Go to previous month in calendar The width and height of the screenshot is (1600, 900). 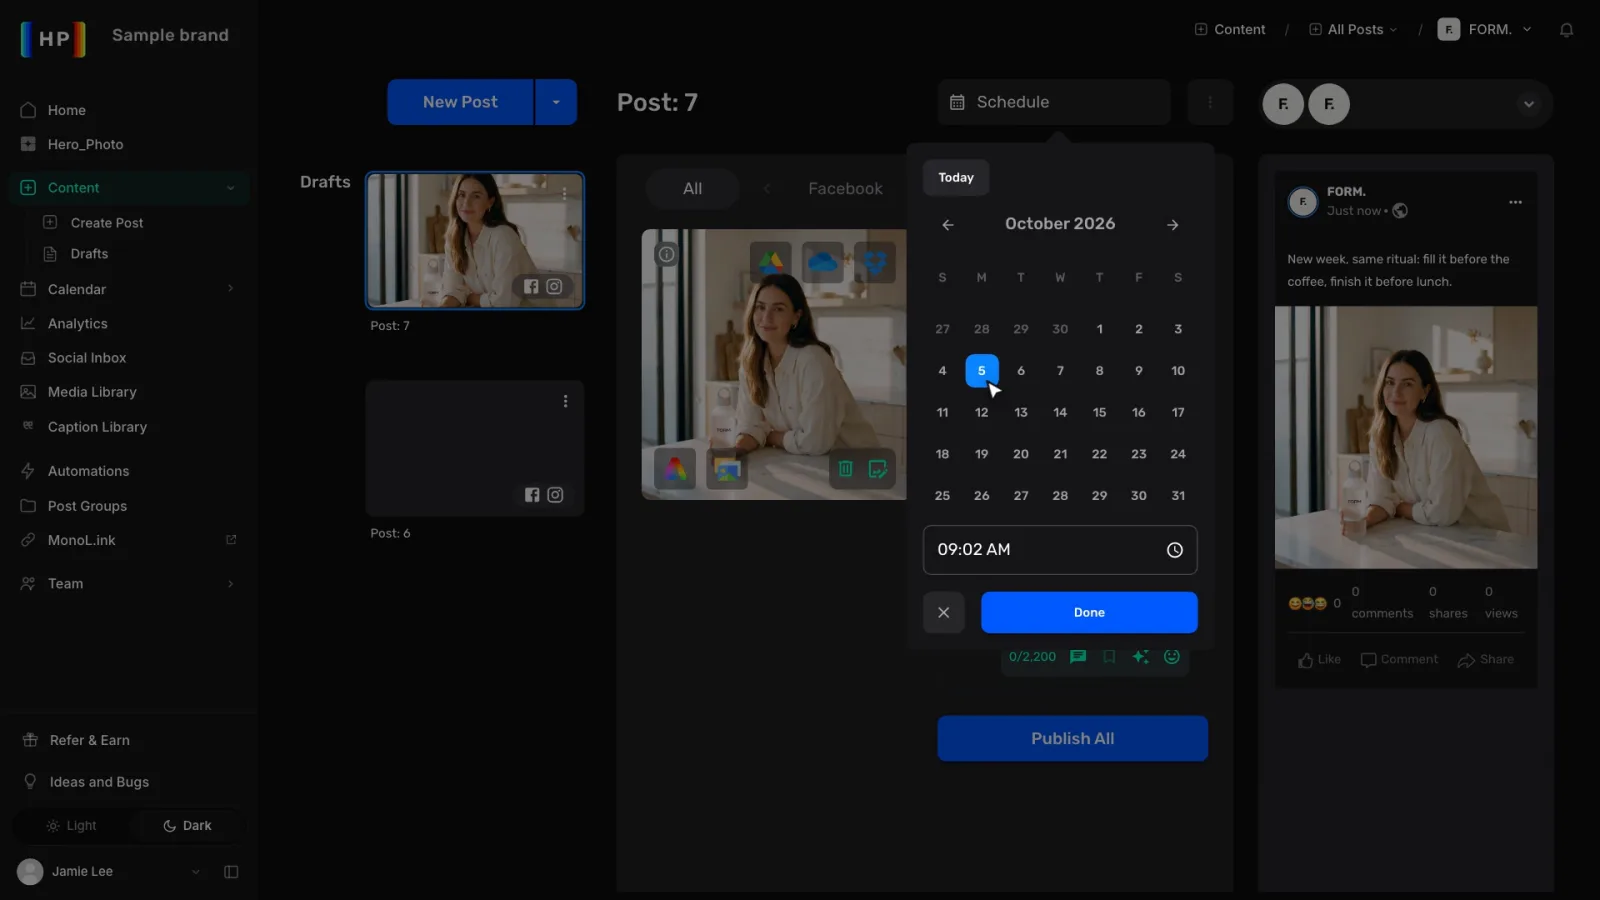(x=947, y=225)
